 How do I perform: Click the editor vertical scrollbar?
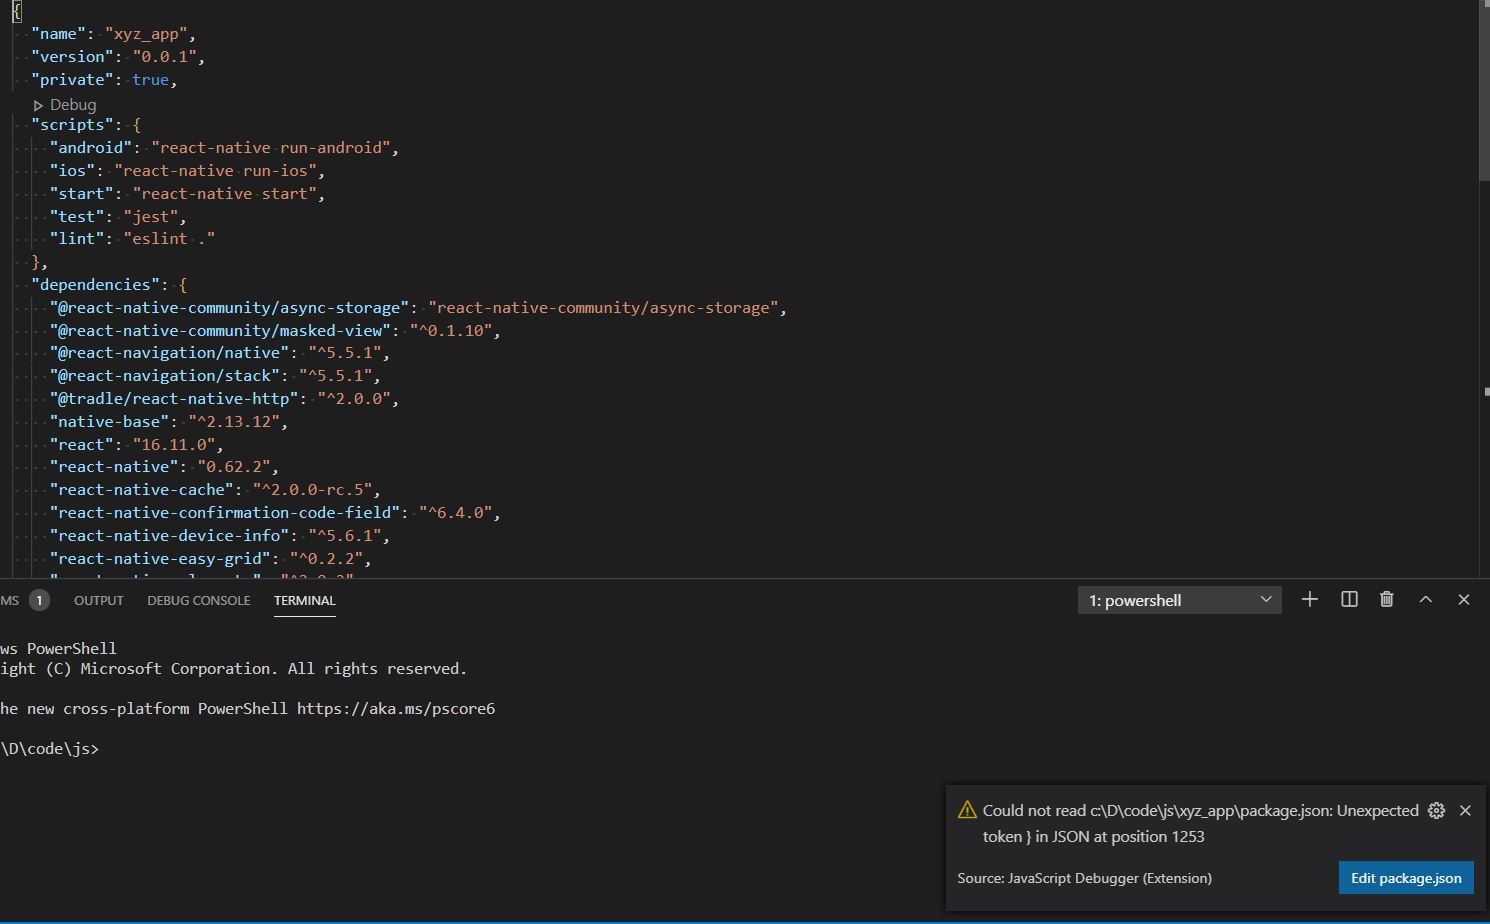[1483, 90]
